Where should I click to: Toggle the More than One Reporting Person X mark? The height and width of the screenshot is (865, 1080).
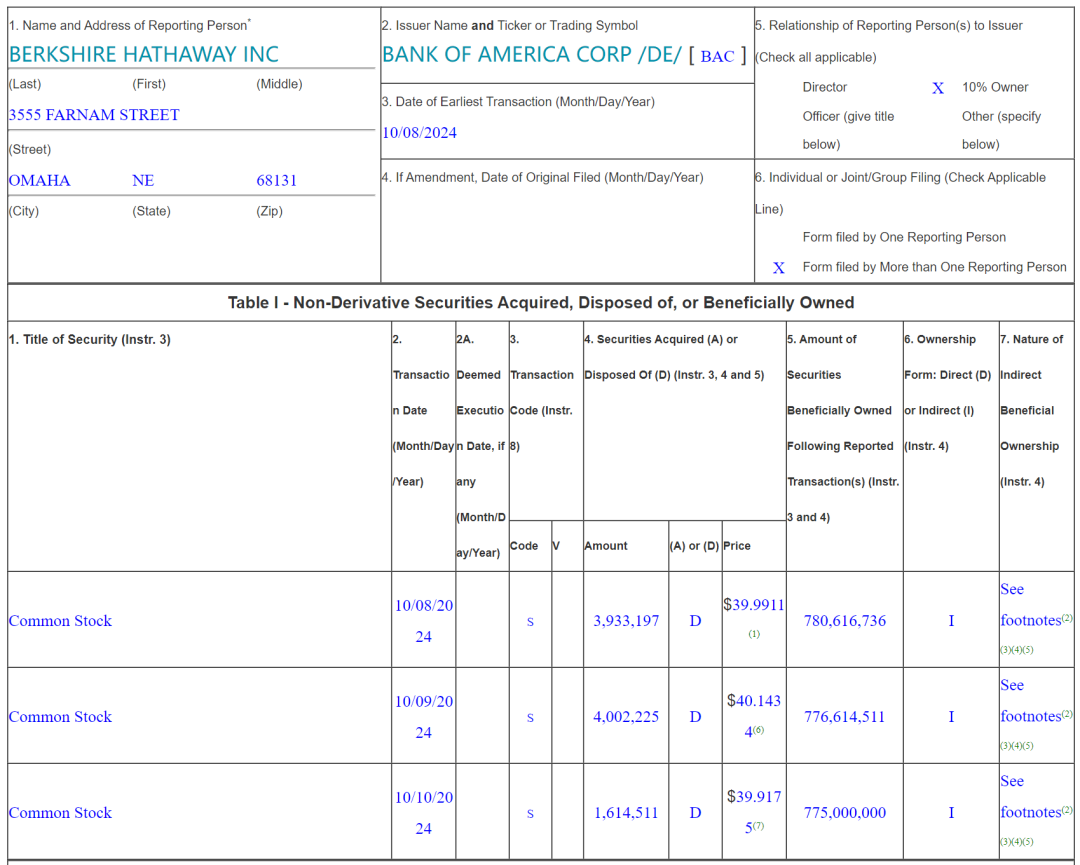click(x=778, y=267)
